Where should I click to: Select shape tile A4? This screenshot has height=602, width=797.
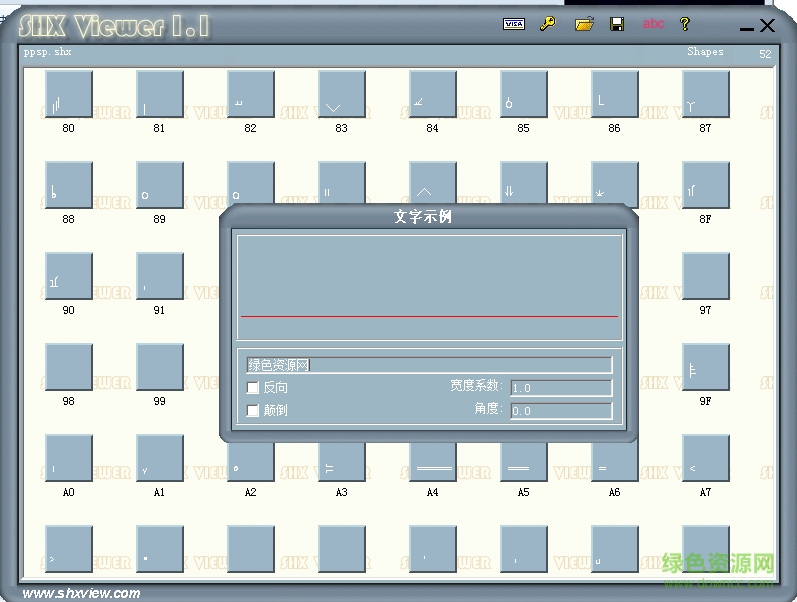click(433, 462)
